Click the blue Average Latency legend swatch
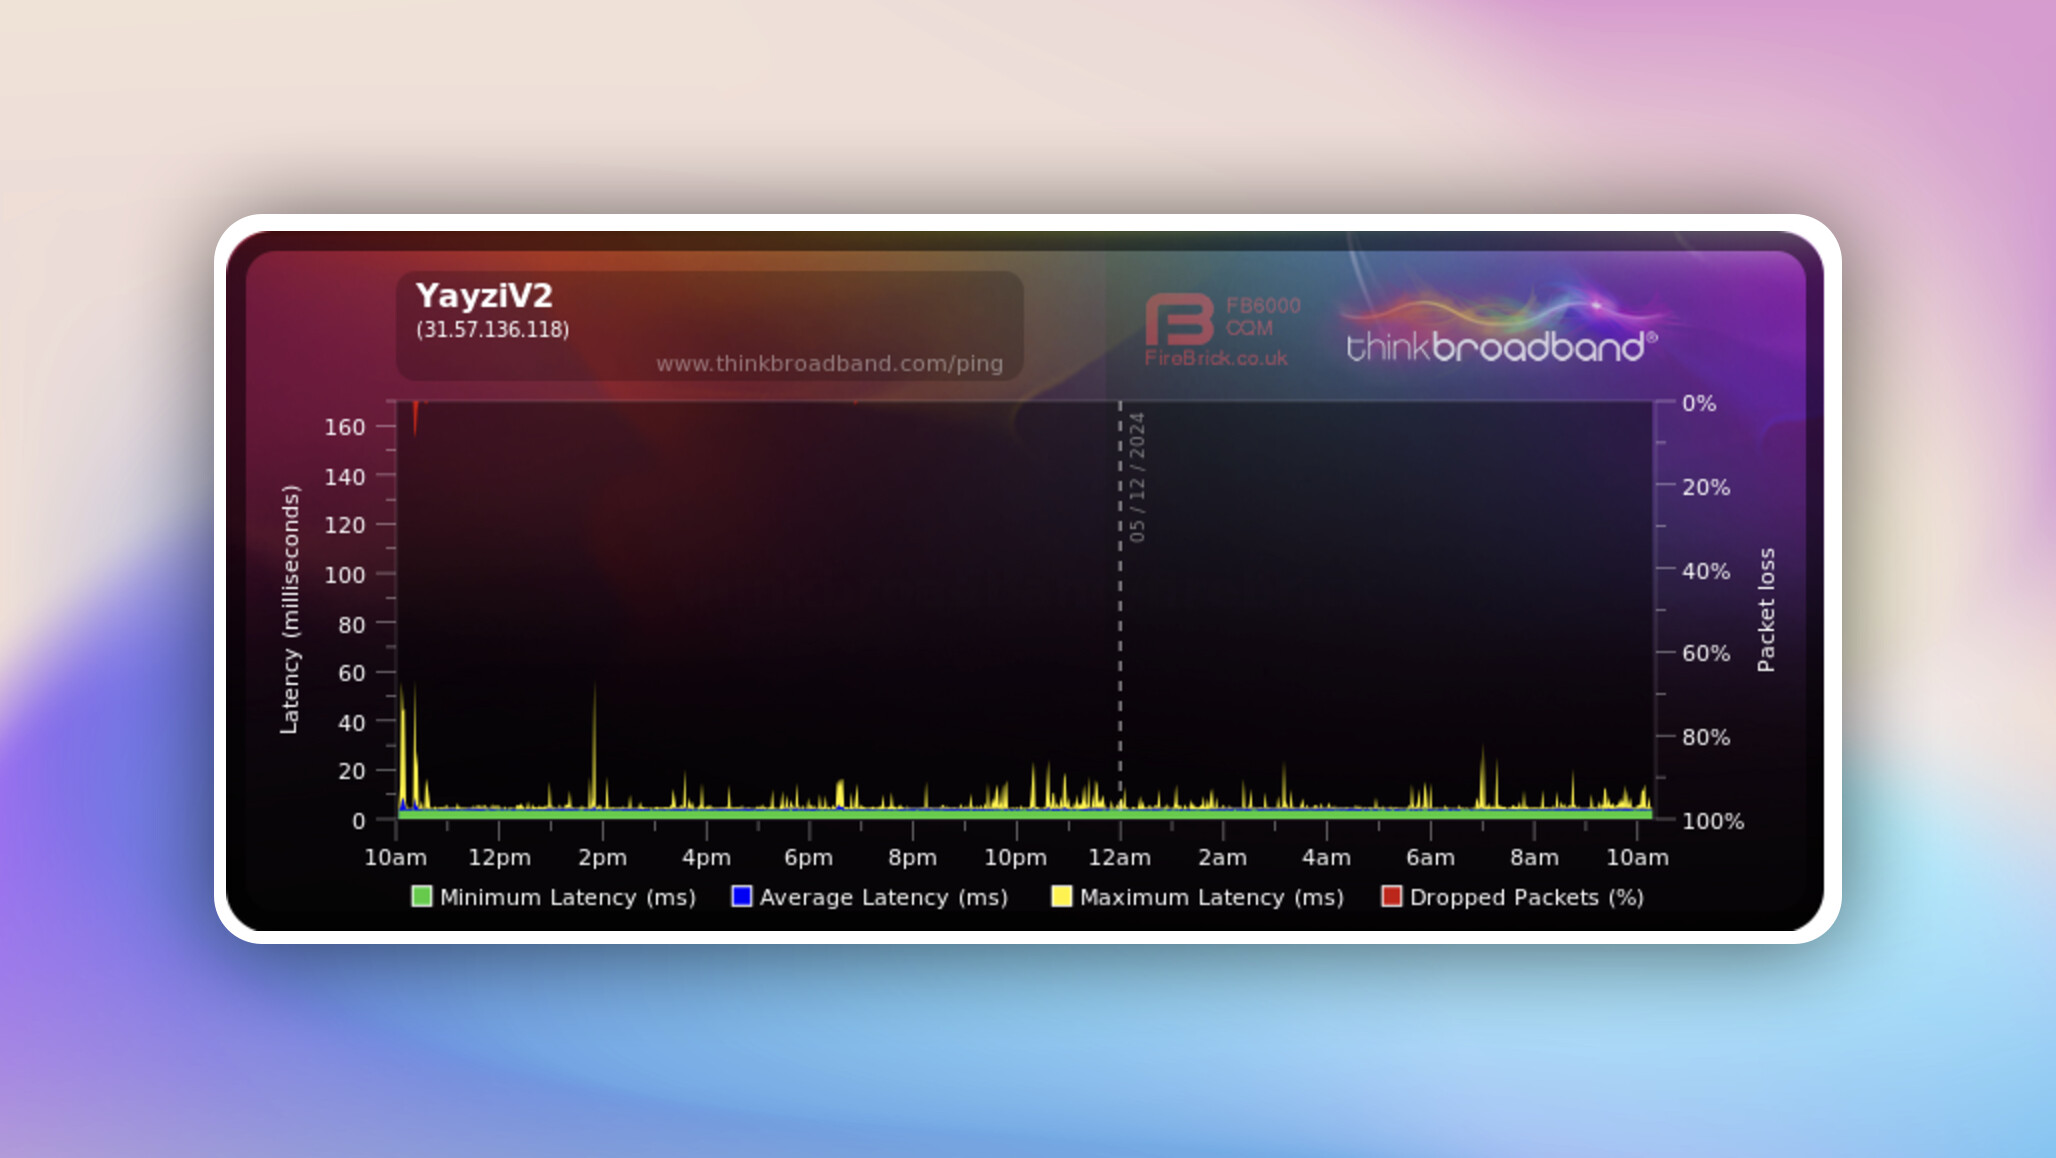This screenshot has width=2056, height=1158. pos(741,896)
